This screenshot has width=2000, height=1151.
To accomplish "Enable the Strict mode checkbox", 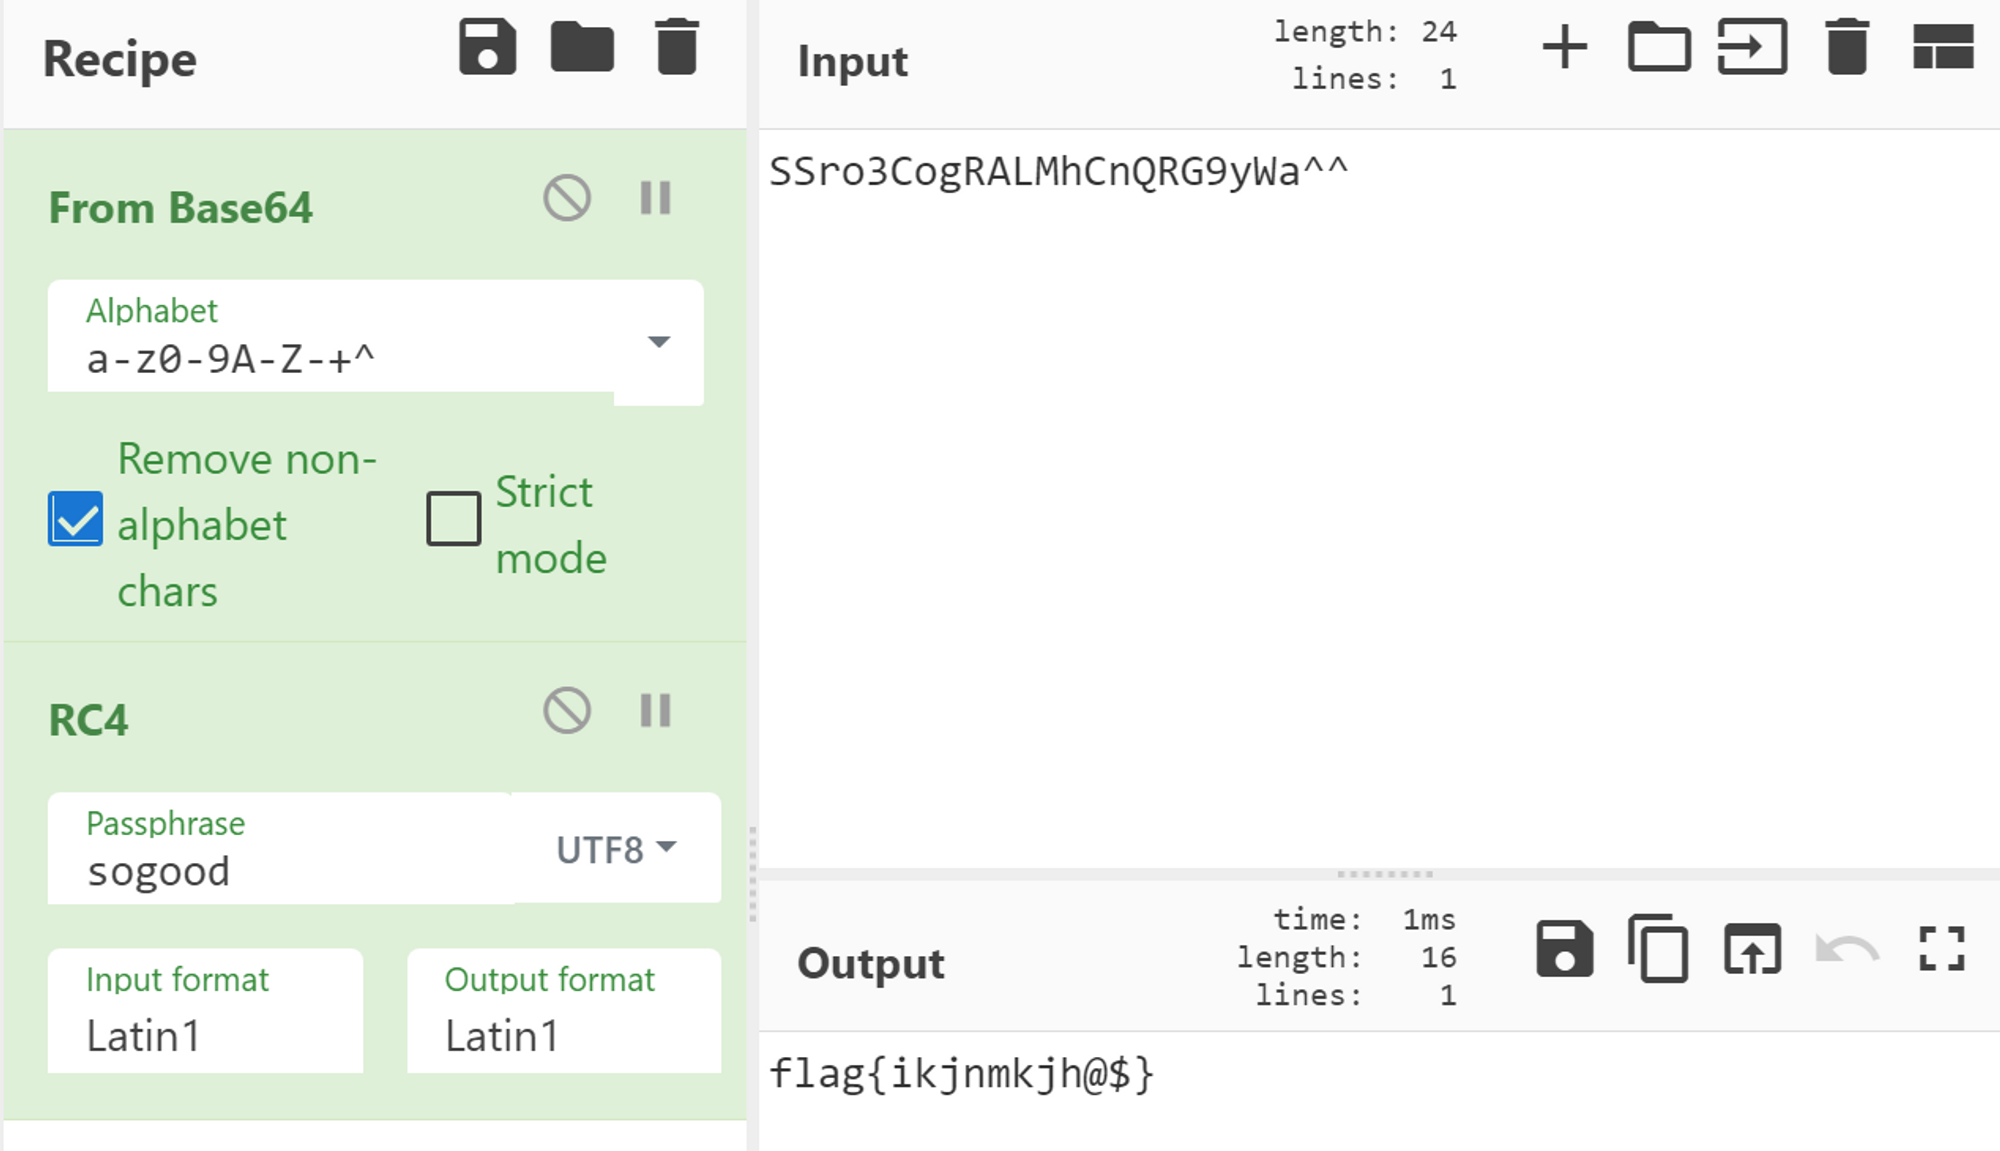I will point(454,518).
